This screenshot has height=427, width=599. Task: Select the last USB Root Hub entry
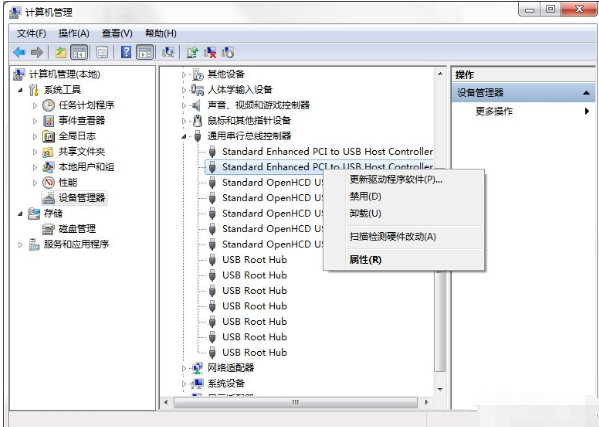click(254, 352)
